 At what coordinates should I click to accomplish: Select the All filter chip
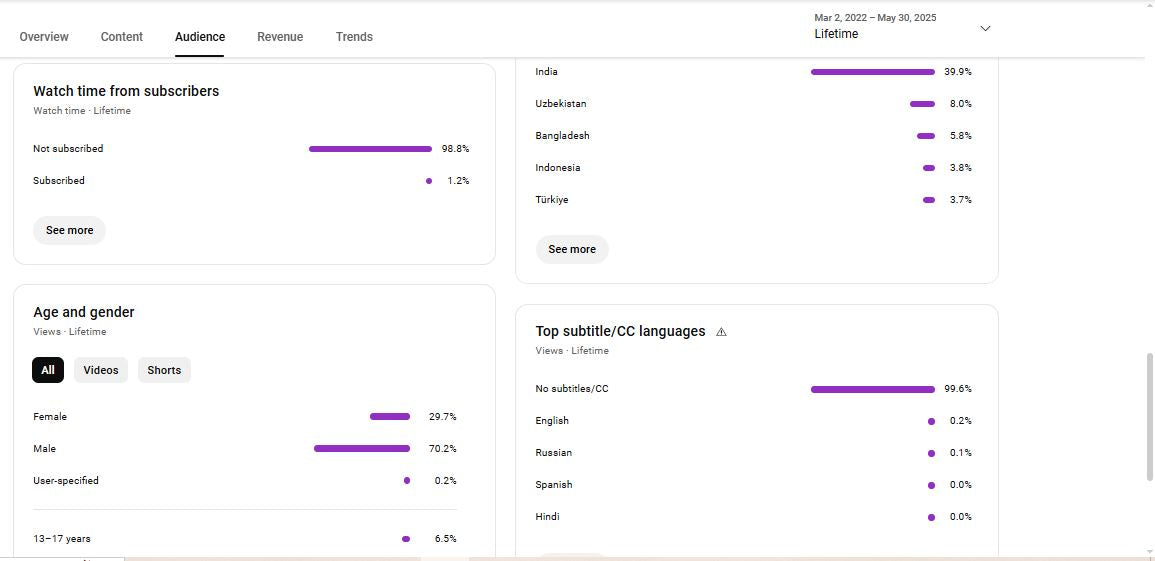tap(48, 370)
